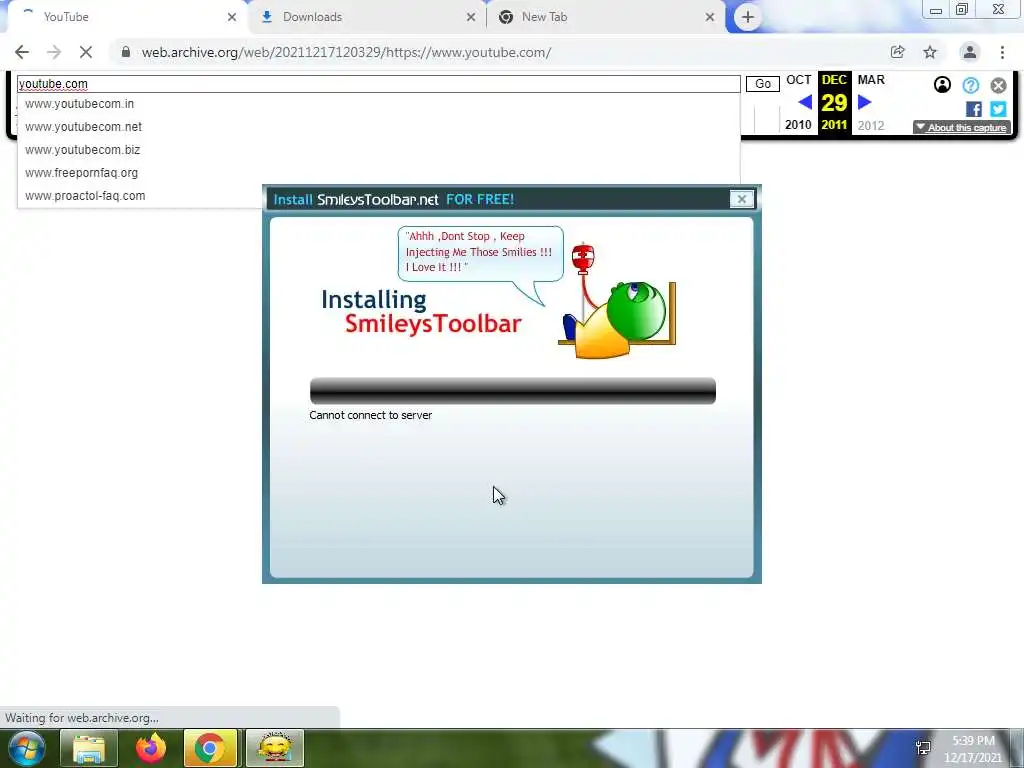Select suggestion www.freepornfaq.org
The image size is (1024, 768).
[82, 173]
